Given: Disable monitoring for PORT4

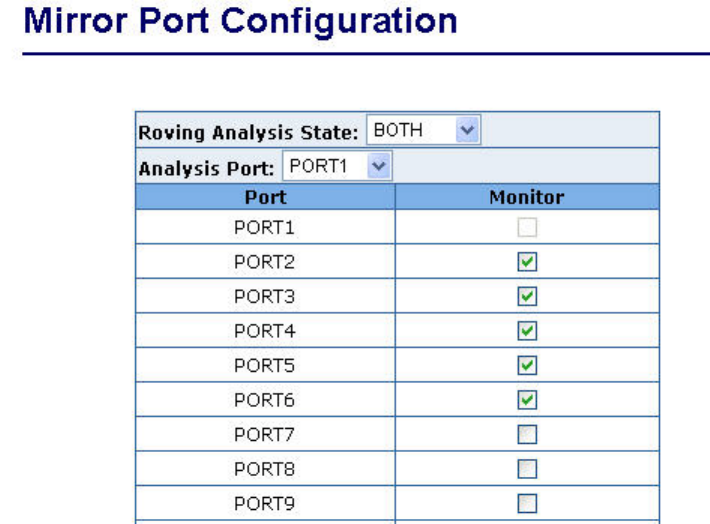Looking at the screenshot, I should click(527, 330).
